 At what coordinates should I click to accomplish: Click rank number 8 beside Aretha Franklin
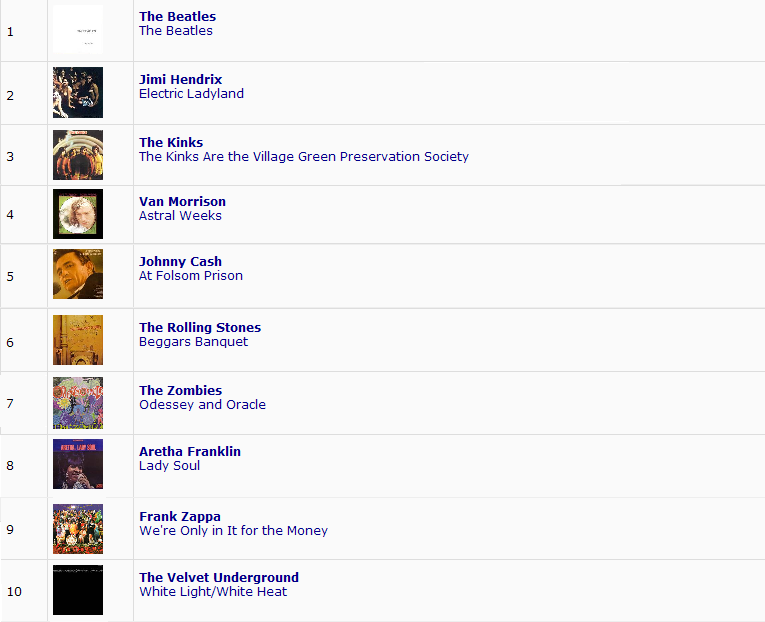click(x=10, y=465)
